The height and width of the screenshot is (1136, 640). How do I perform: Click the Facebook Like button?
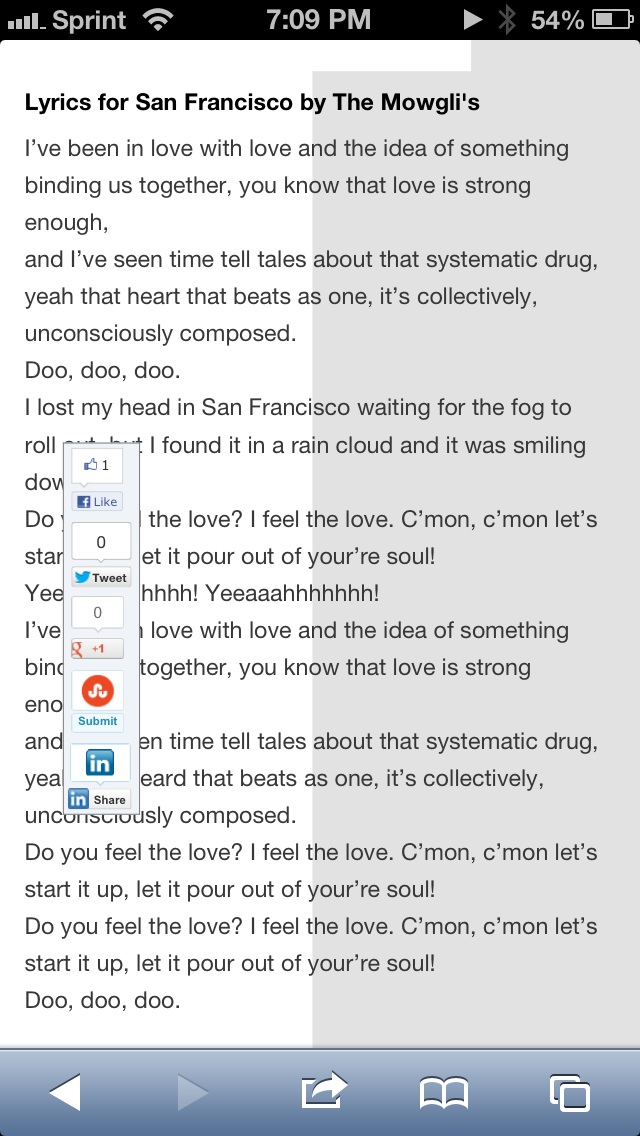click(x=97, y=501)
